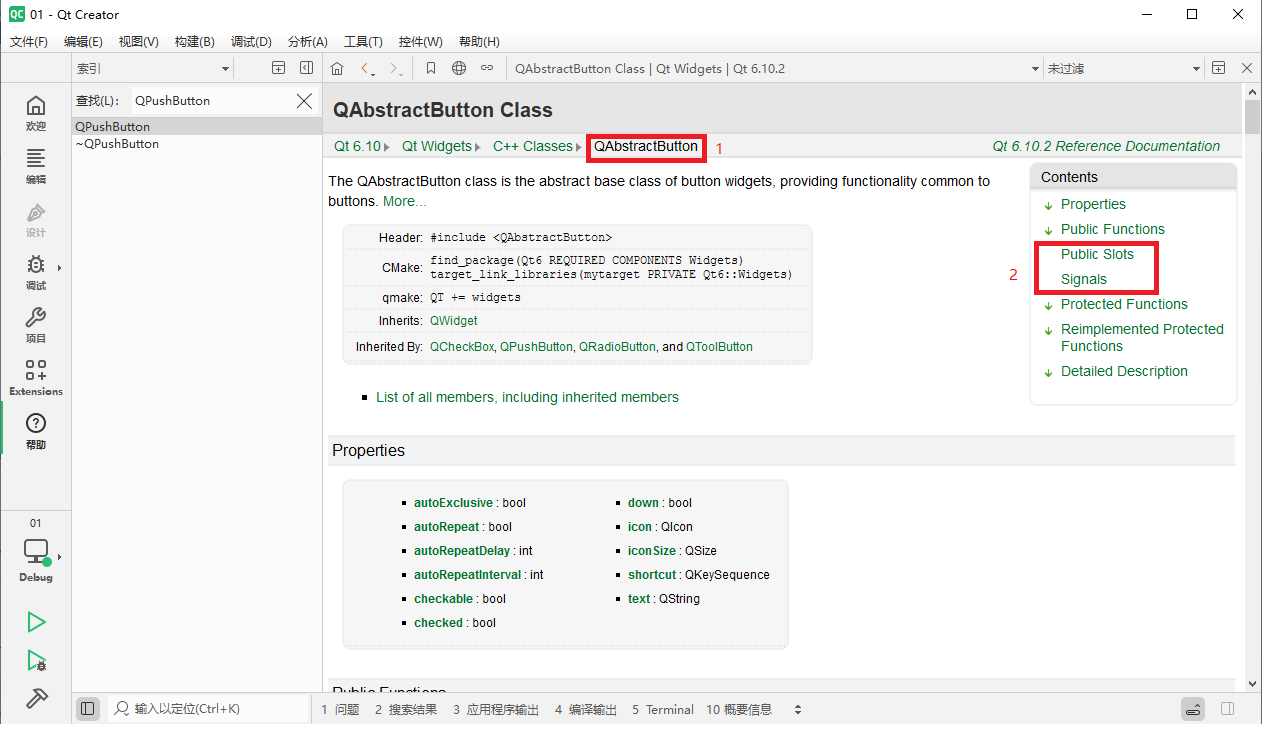
Task: Build project with the hammer icon
Action: tap(36, 698)
